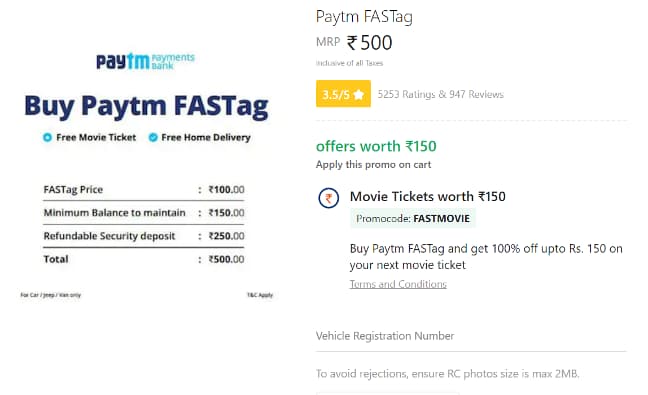The height and width of the screenshot is (395, 648).
Task: Click 5253 Ratings & 947 Reviews text
Action: [x=441, y=94]
